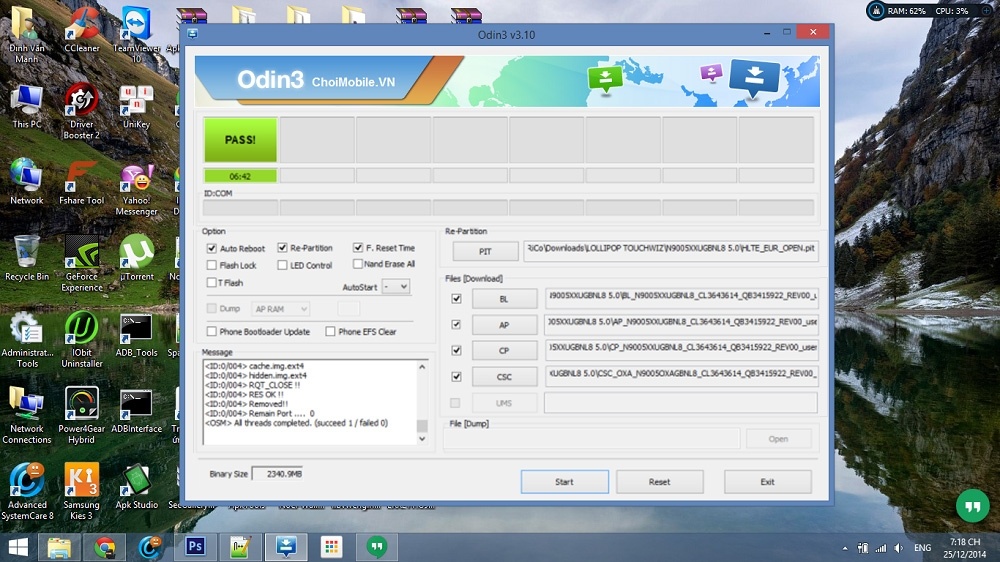Click the Windows Start button
1000x562 pixels.
pos(18,547)
